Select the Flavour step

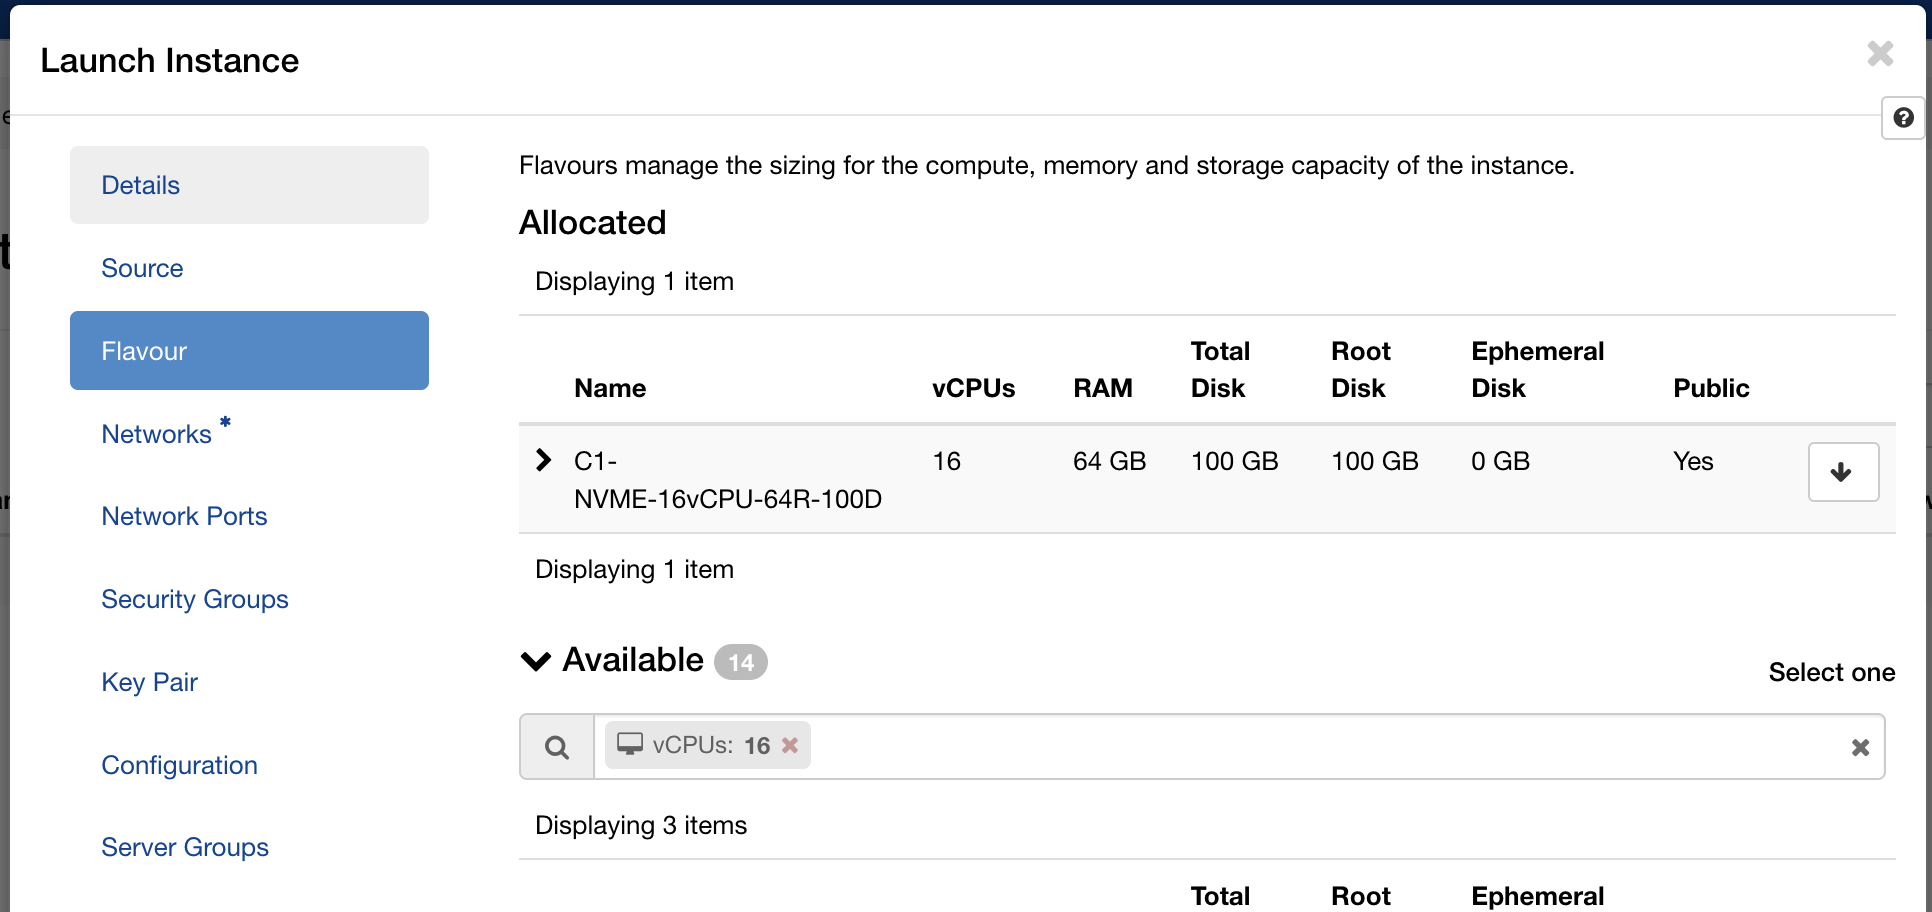point(249,351)
